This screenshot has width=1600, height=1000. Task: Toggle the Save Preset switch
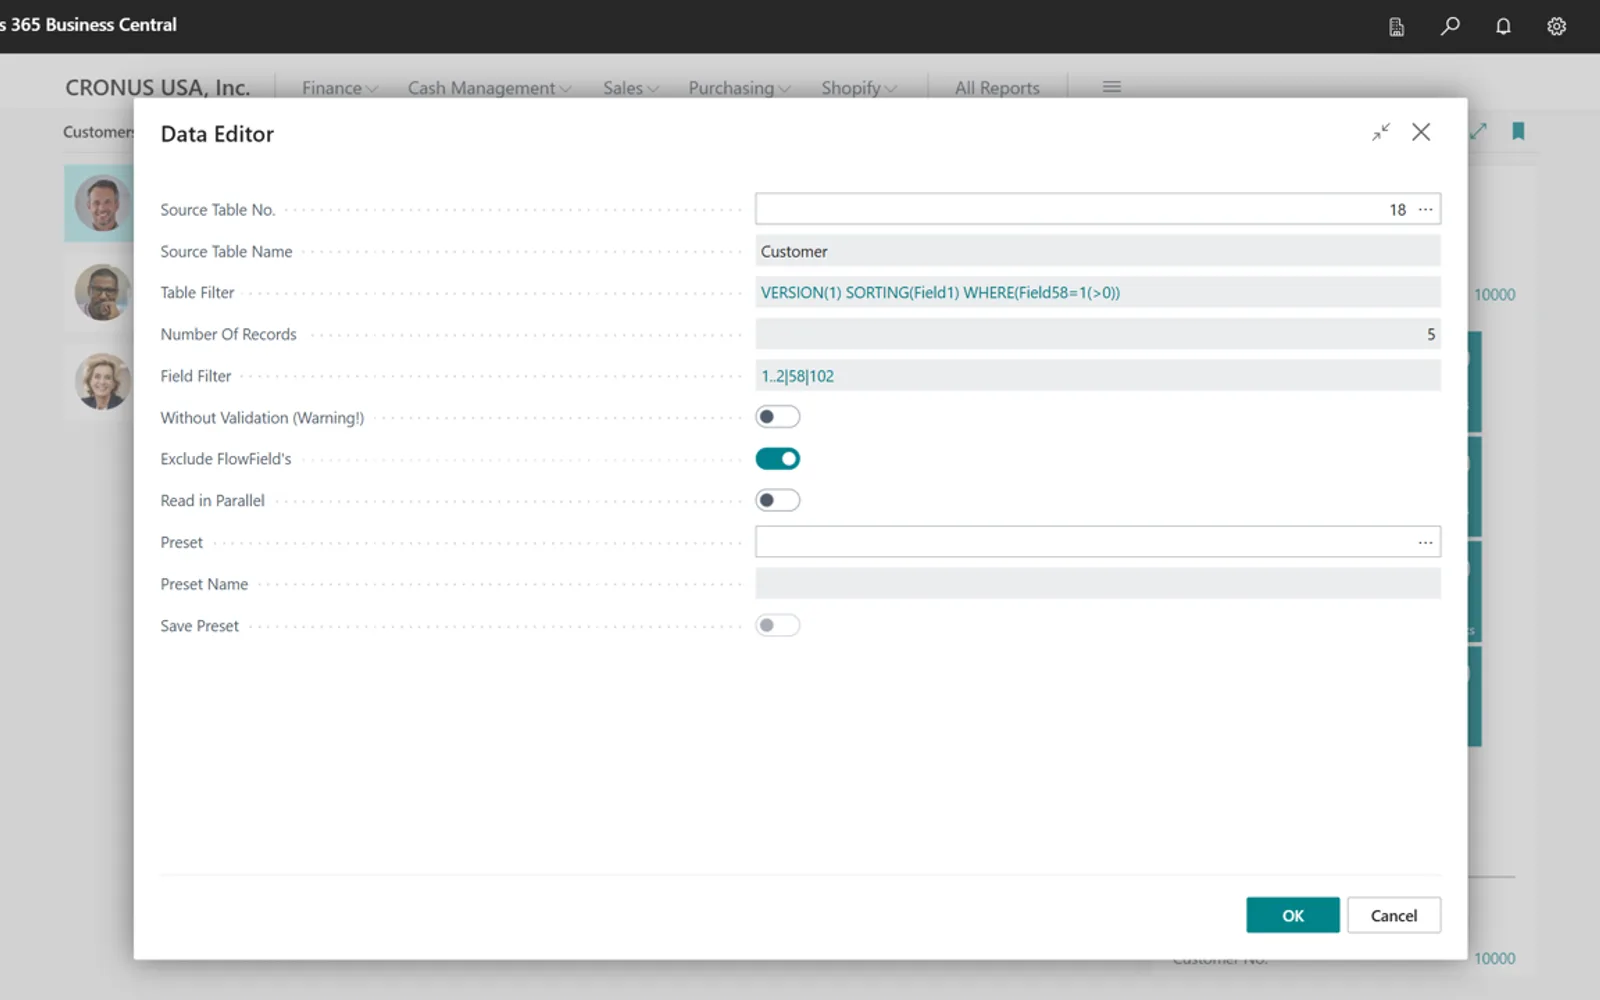coord(777,626)
